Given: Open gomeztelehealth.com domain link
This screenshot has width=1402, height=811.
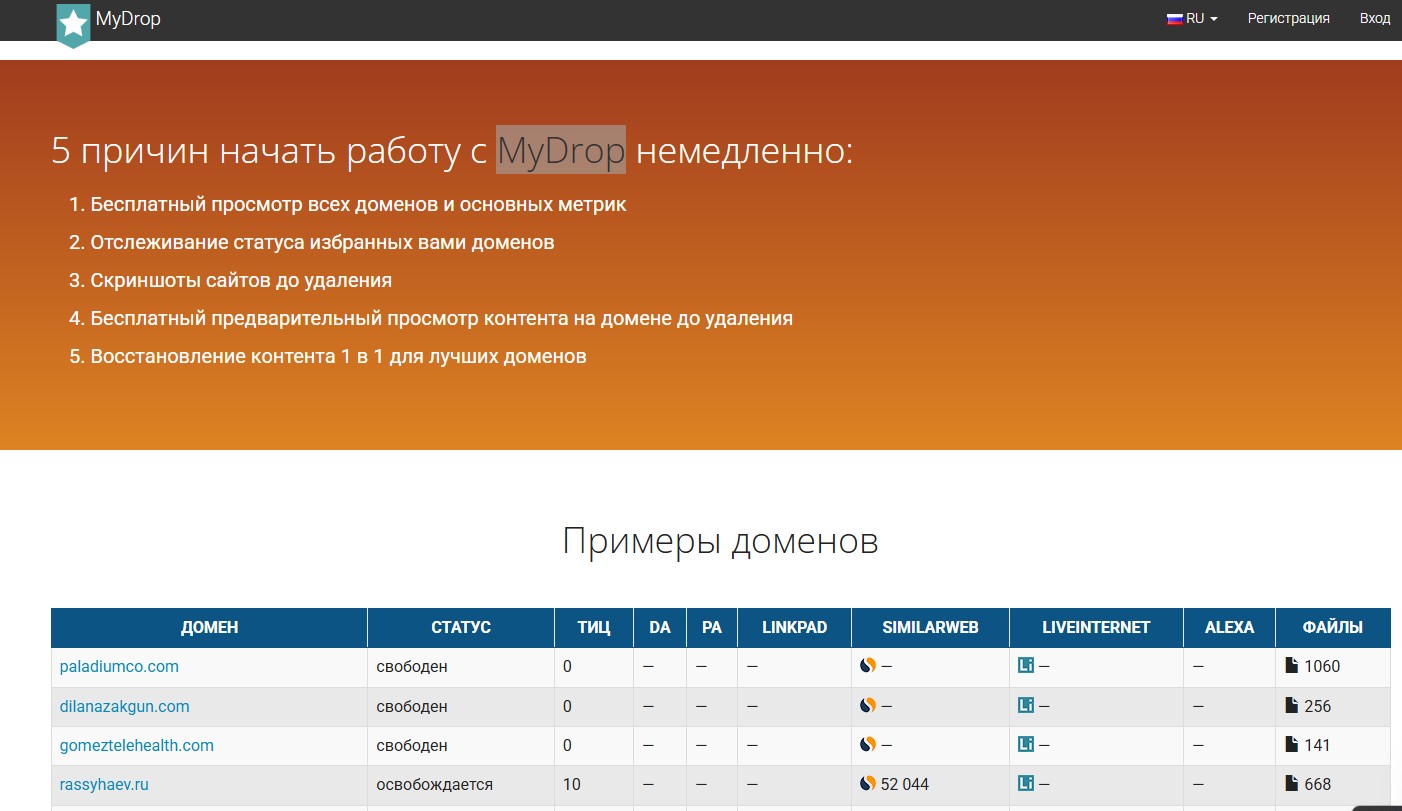Looking at the screenshot, I should tap(137, 745).
